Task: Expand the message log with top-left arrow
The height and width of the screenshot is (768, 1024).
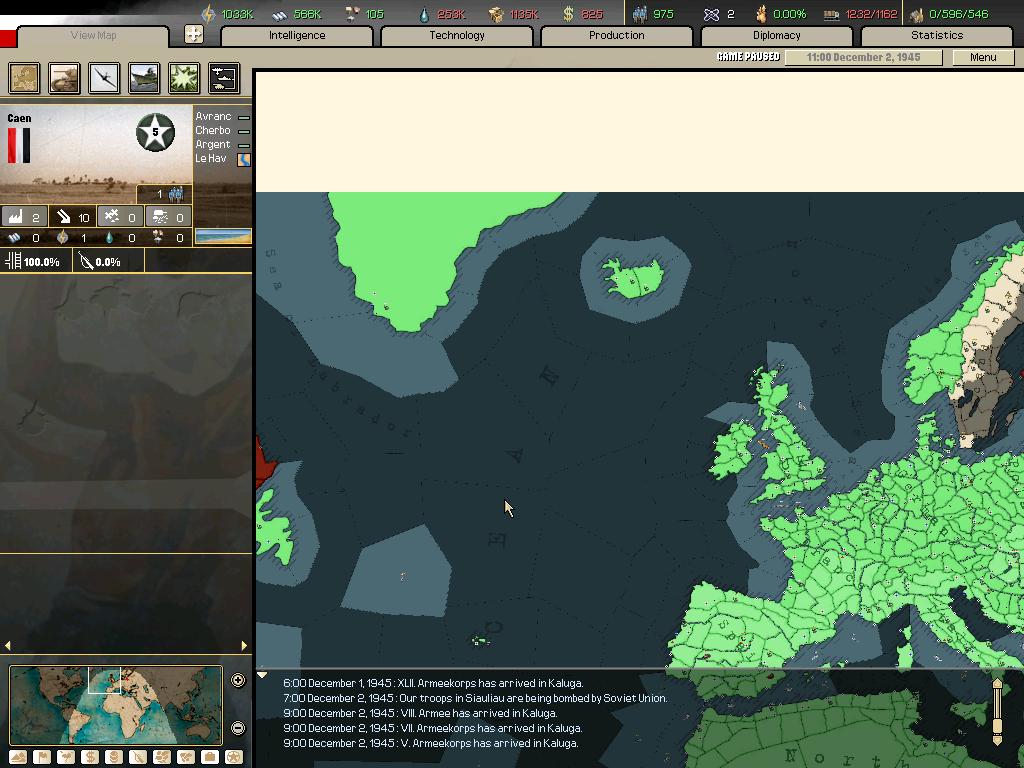Action: pos(262,676)
